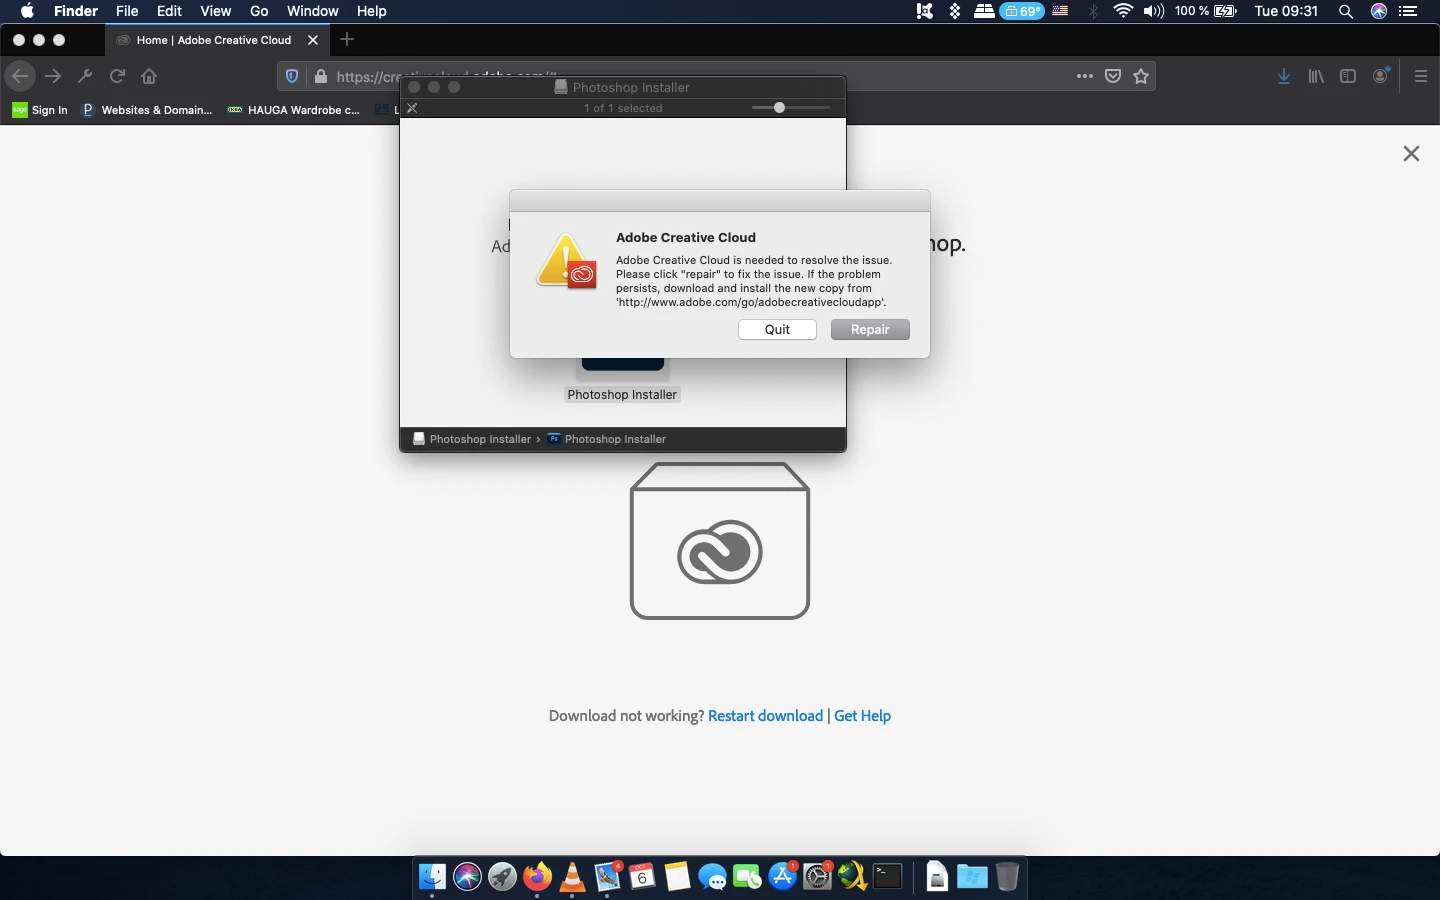Click the US flag input source icon
Screen dimensions: 1440x900
tap(1061, 11)
